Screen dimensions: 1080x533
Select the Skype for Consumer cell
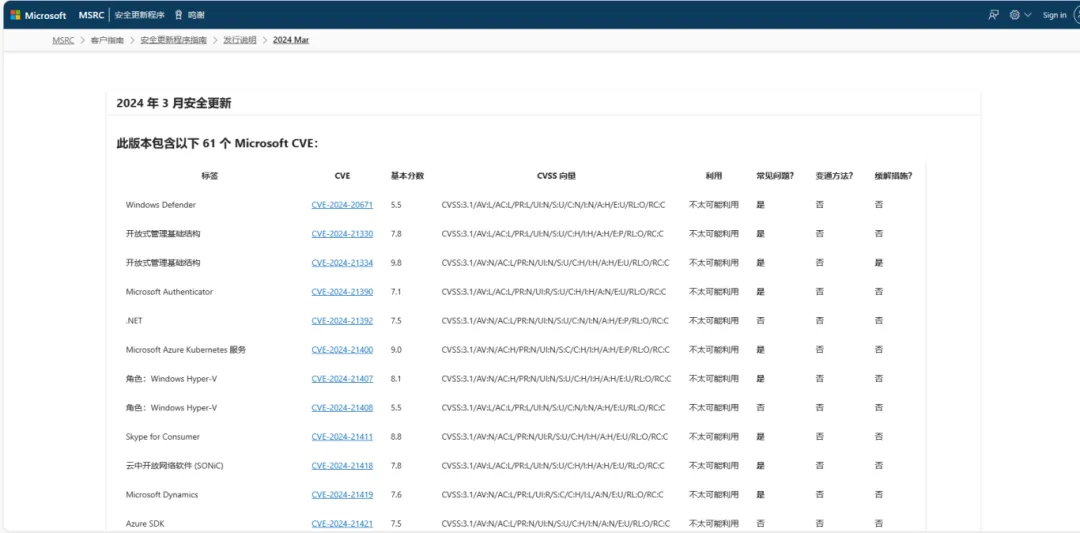[x=163, y=437]
